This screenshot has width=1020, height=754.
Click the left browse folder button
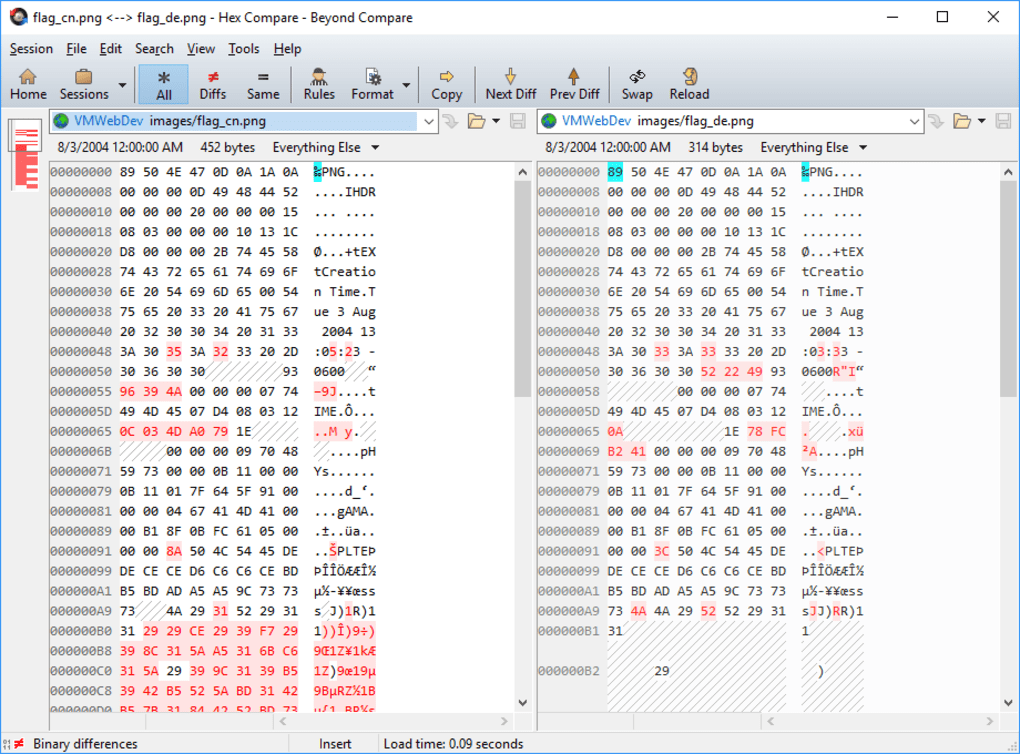476,121
